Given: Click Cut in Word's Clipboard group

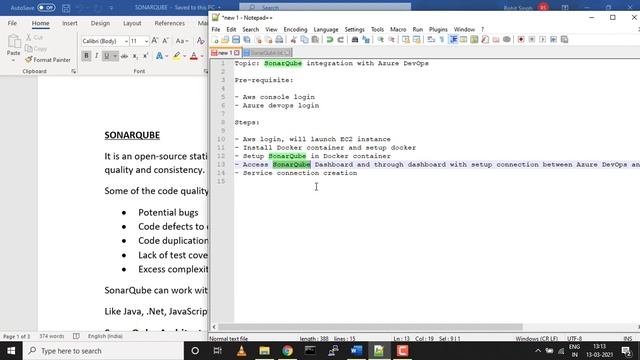Looking at the screenshot, I should [x=34, y=38].
